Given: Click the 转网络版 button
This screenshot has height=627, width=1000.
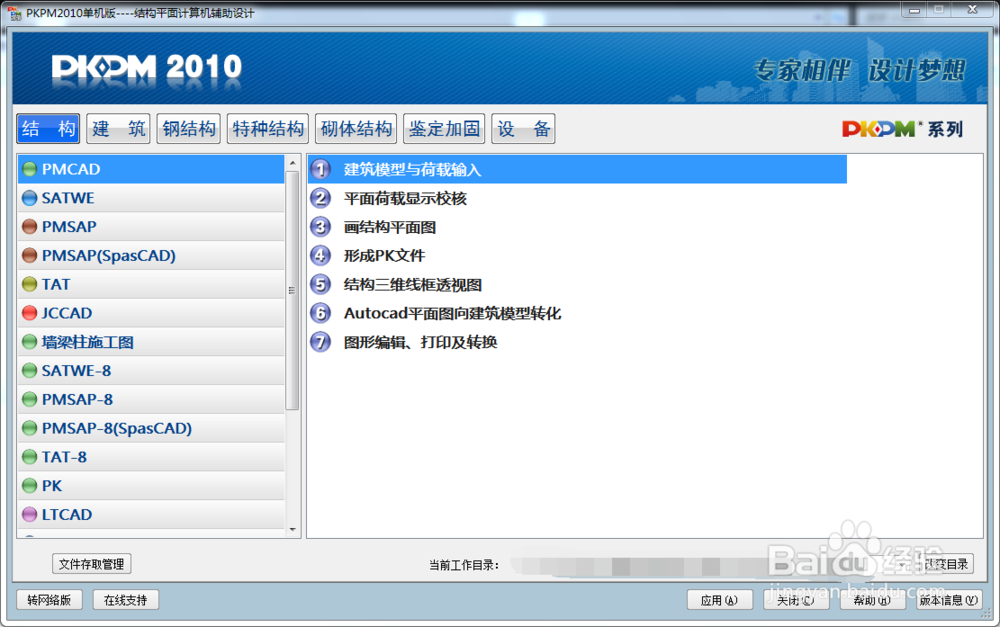Looking at the screenshot, I should click(49, 600).
